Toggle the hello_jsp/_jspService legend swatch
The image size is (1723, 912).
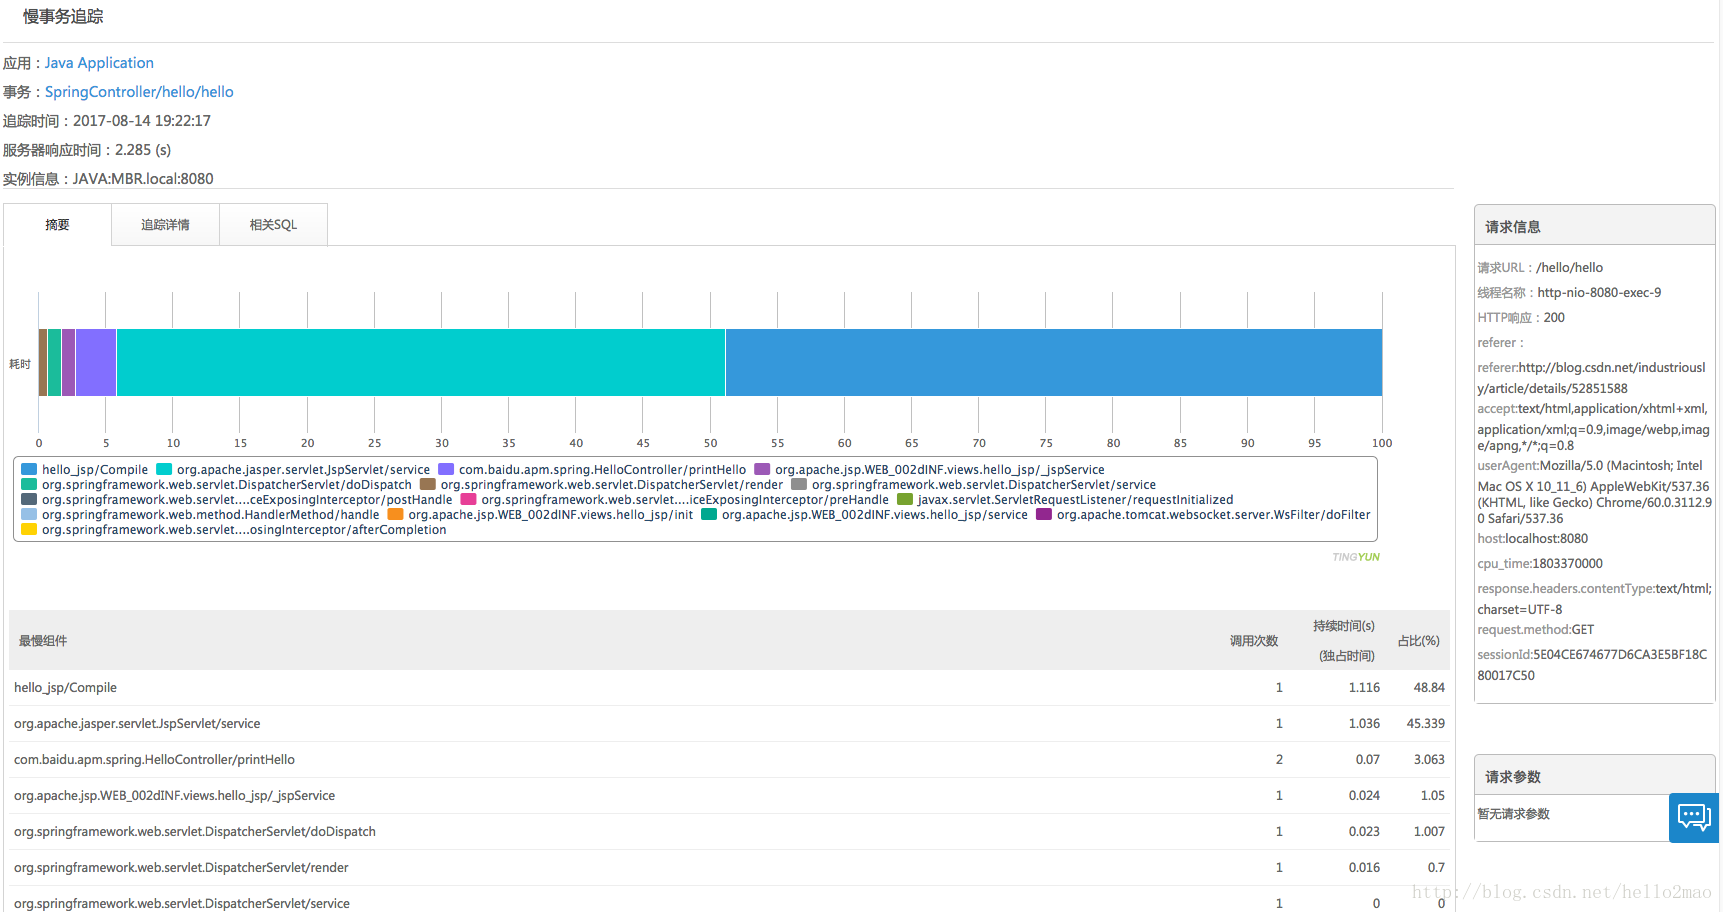pyautogui.click(x=762, y=469)
